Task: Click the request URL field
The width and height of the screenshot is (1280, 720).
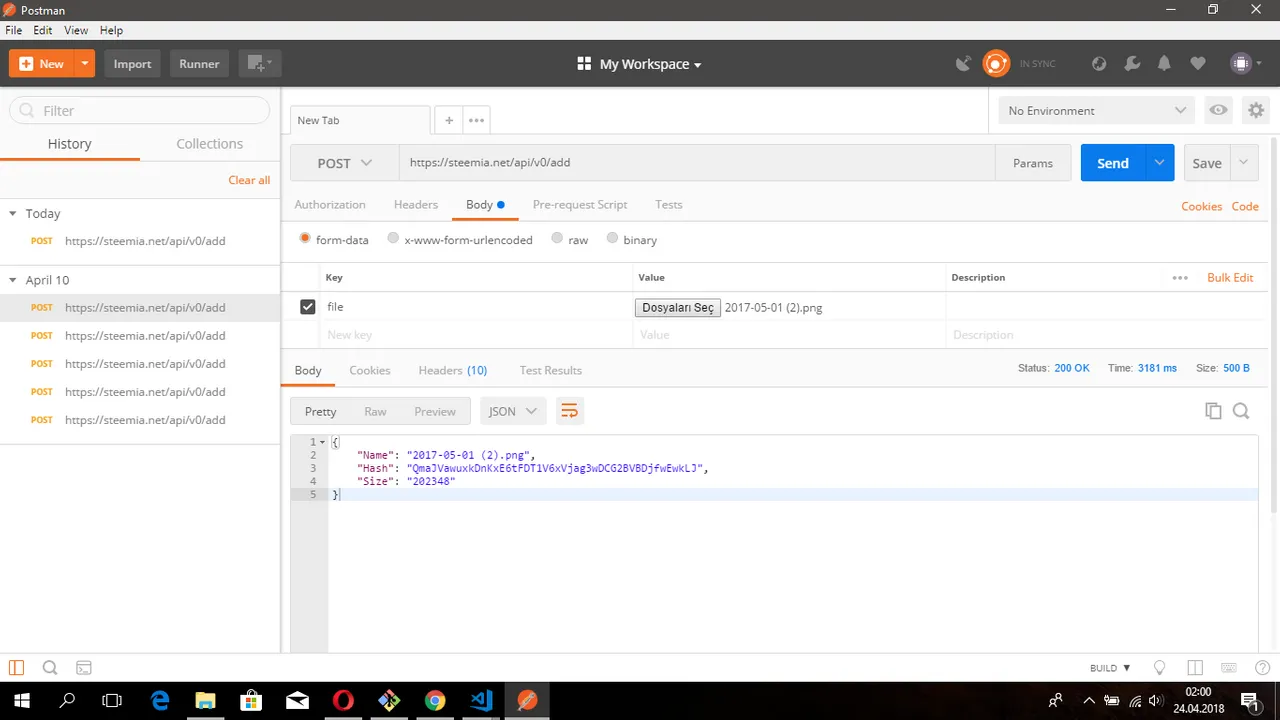Action: pos(697,163)
